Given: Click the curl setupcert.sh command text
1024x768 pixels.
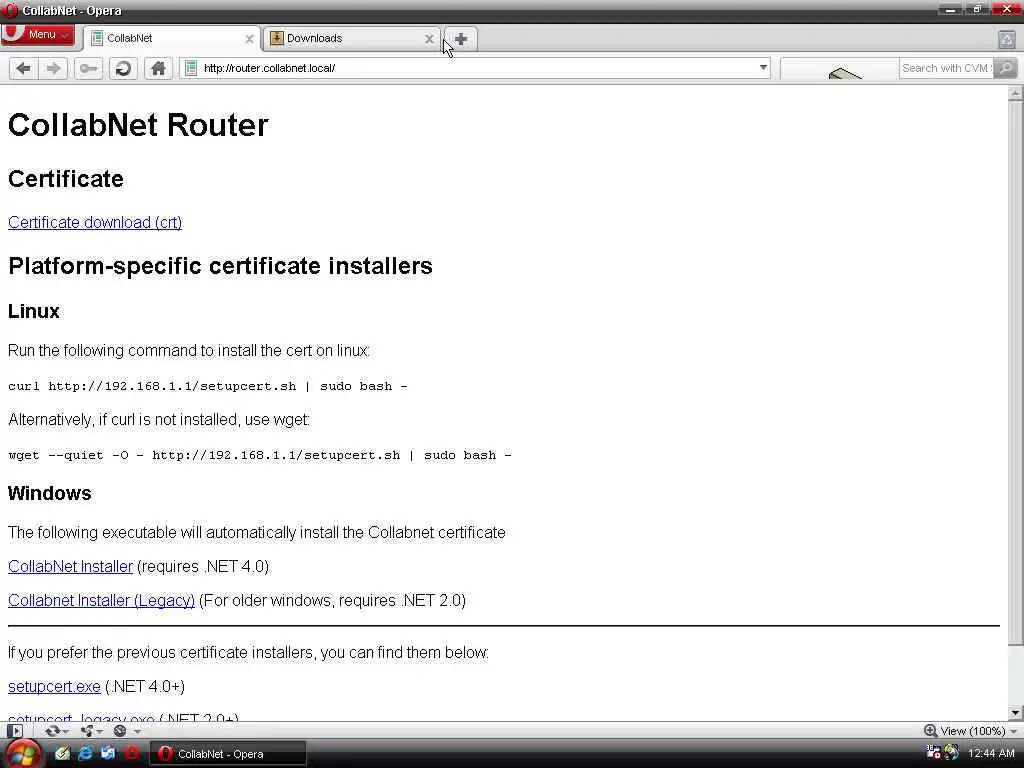Looking at the screenshot, I should pos(208,386).
